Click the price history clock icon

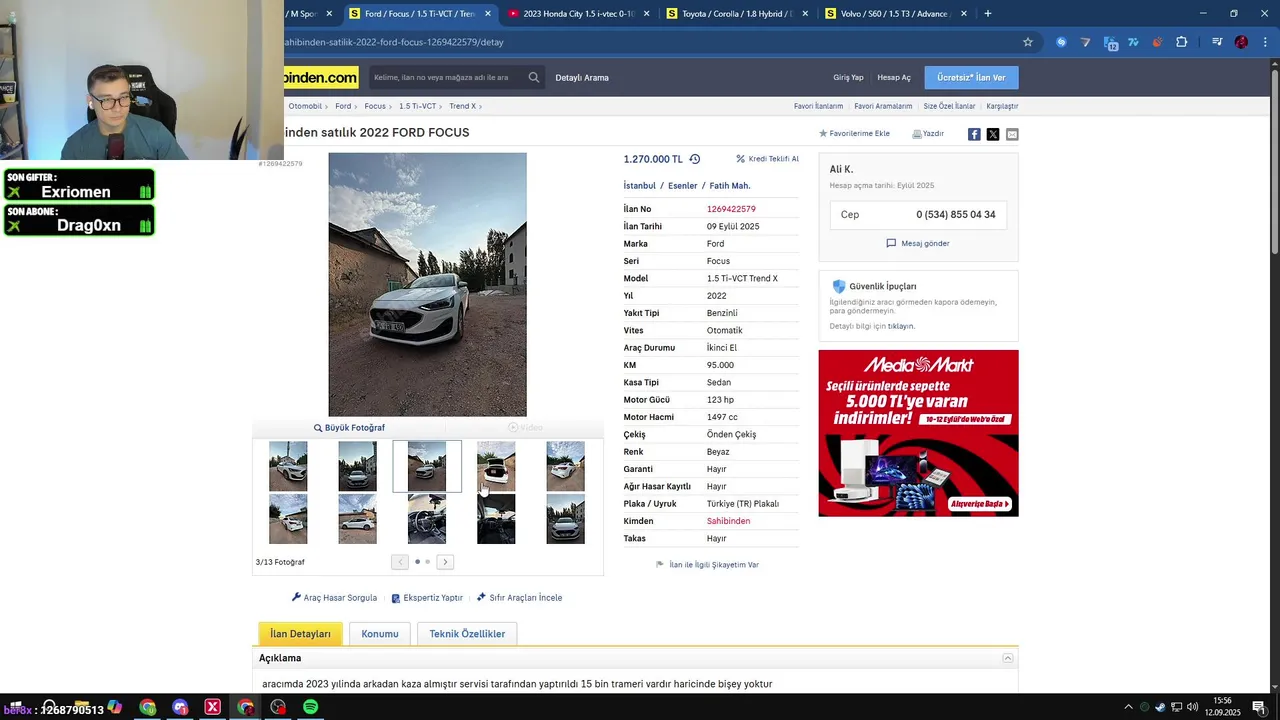pyautogui.click(x=695, y=159)
